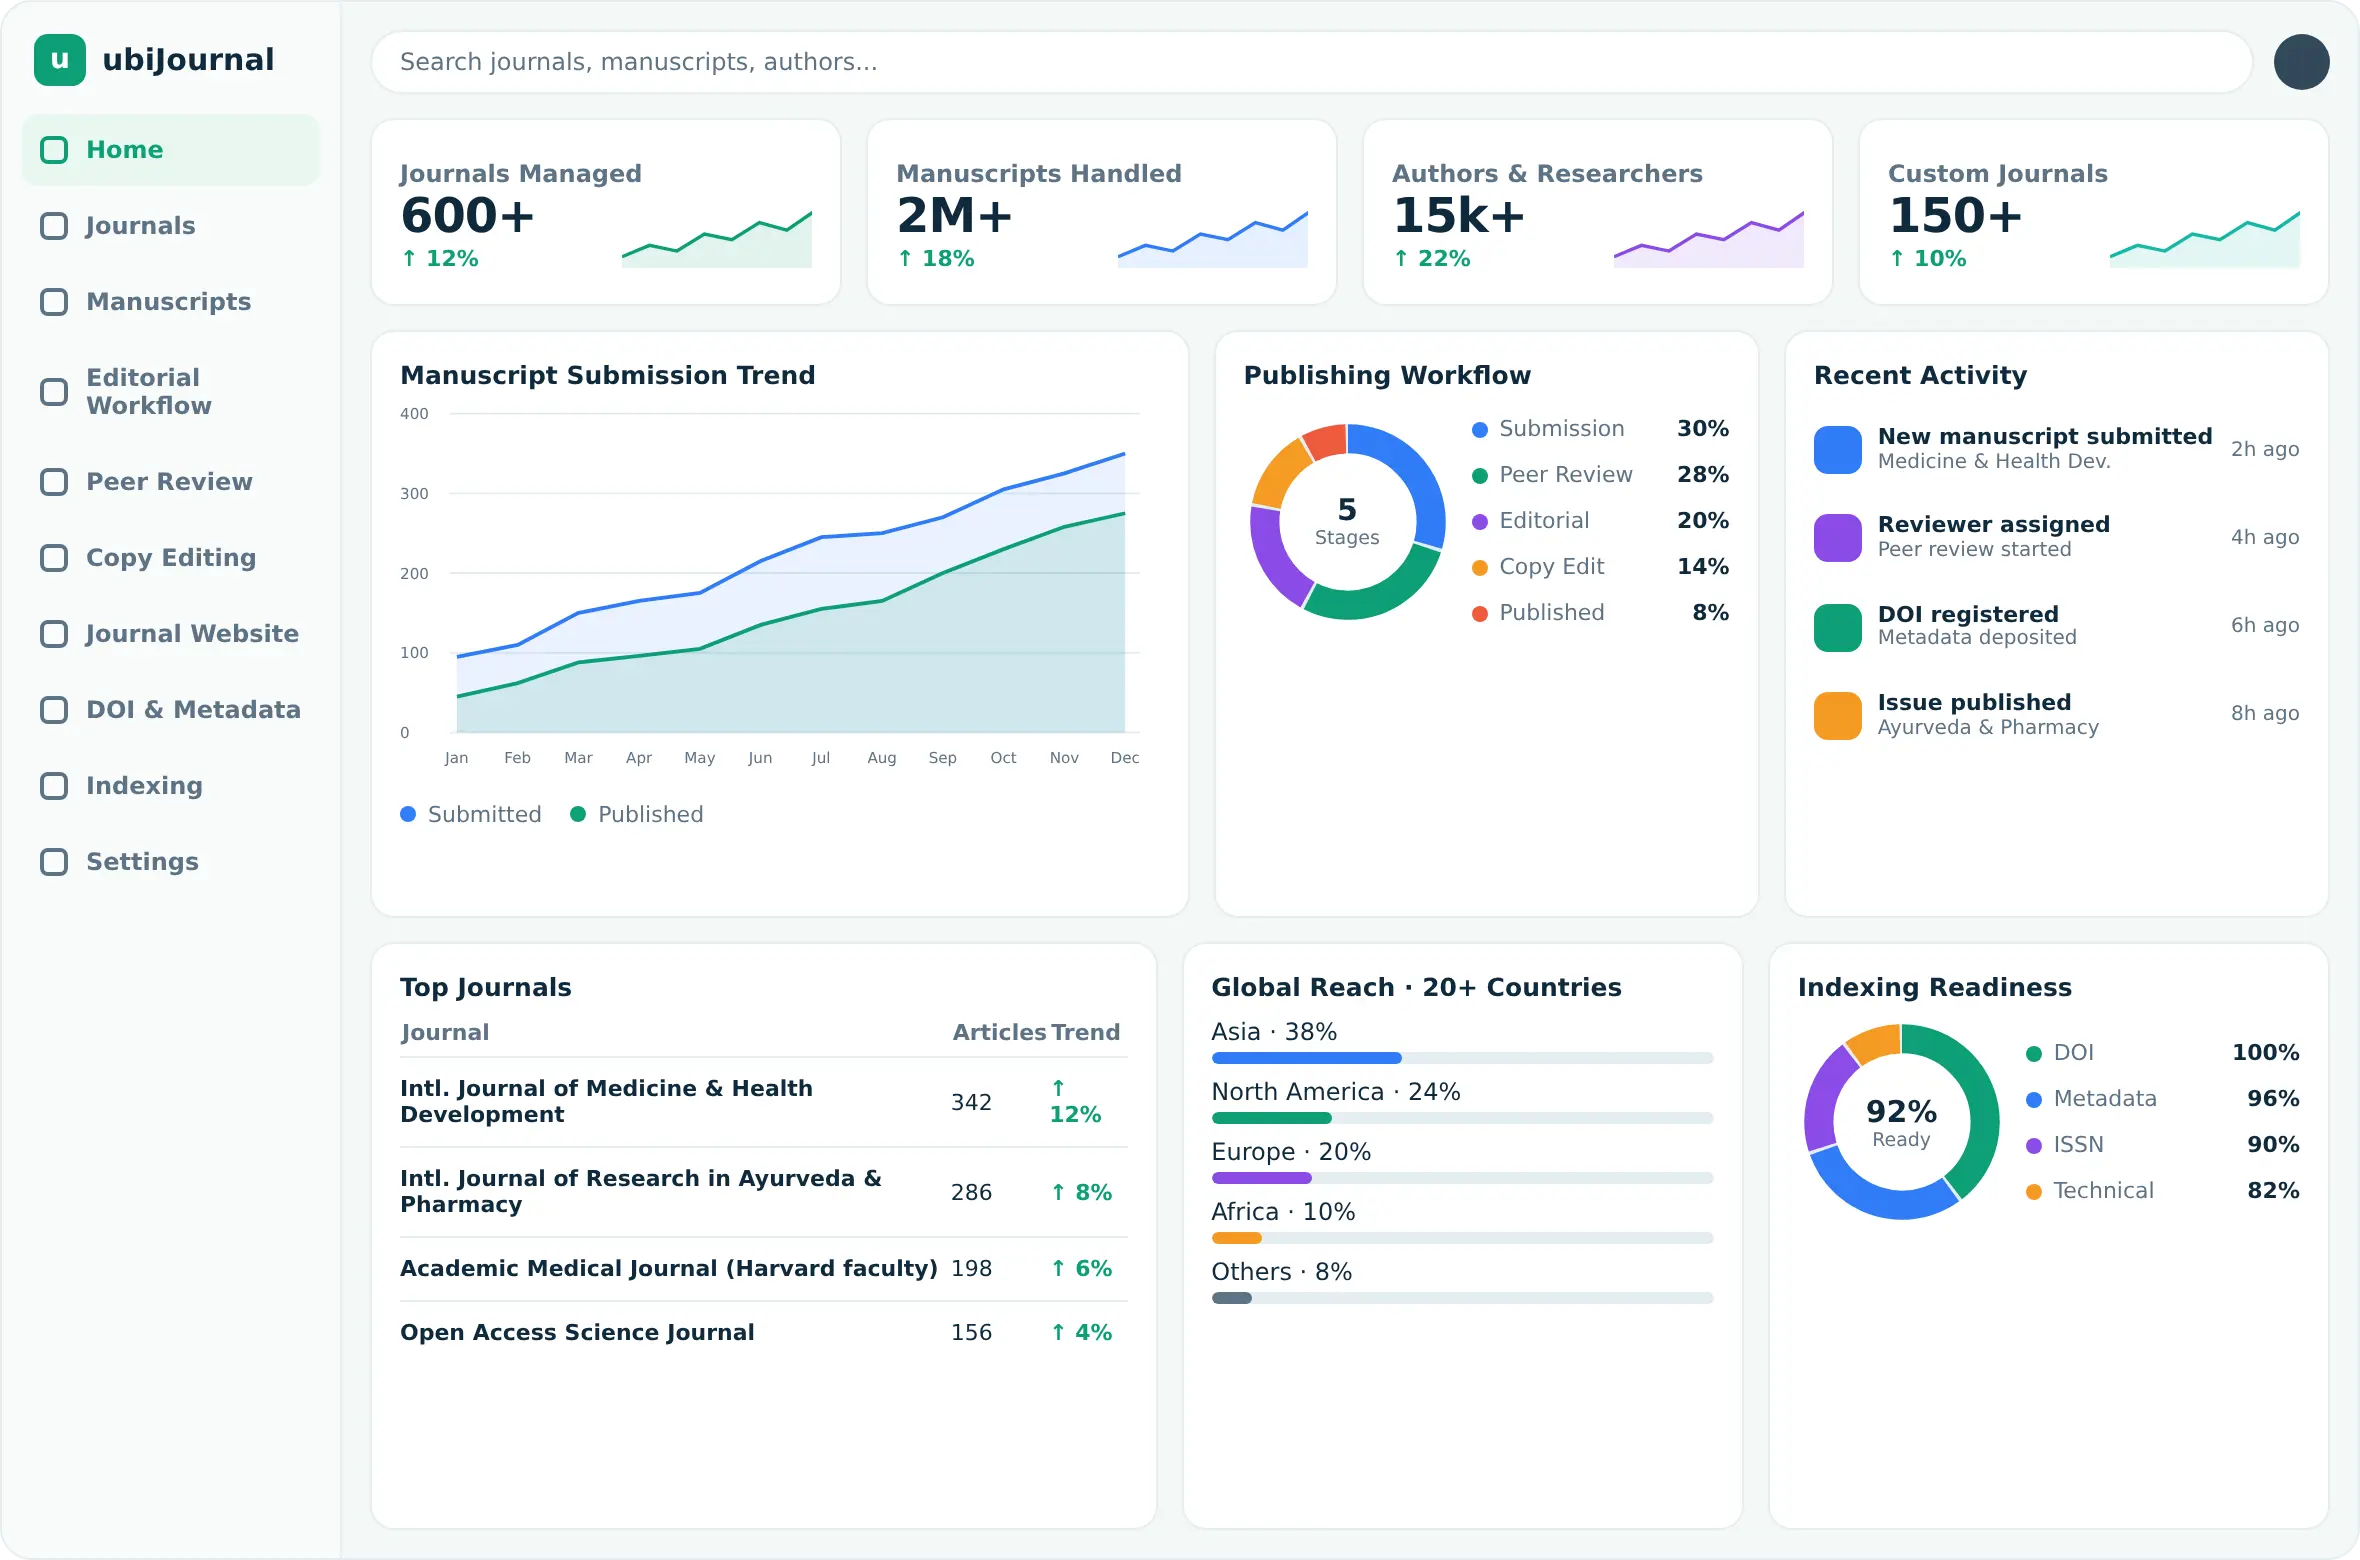Click the Others 8% progress bar
This screenshot has height=1560, width=2360.
(x=1462, y=1298)
